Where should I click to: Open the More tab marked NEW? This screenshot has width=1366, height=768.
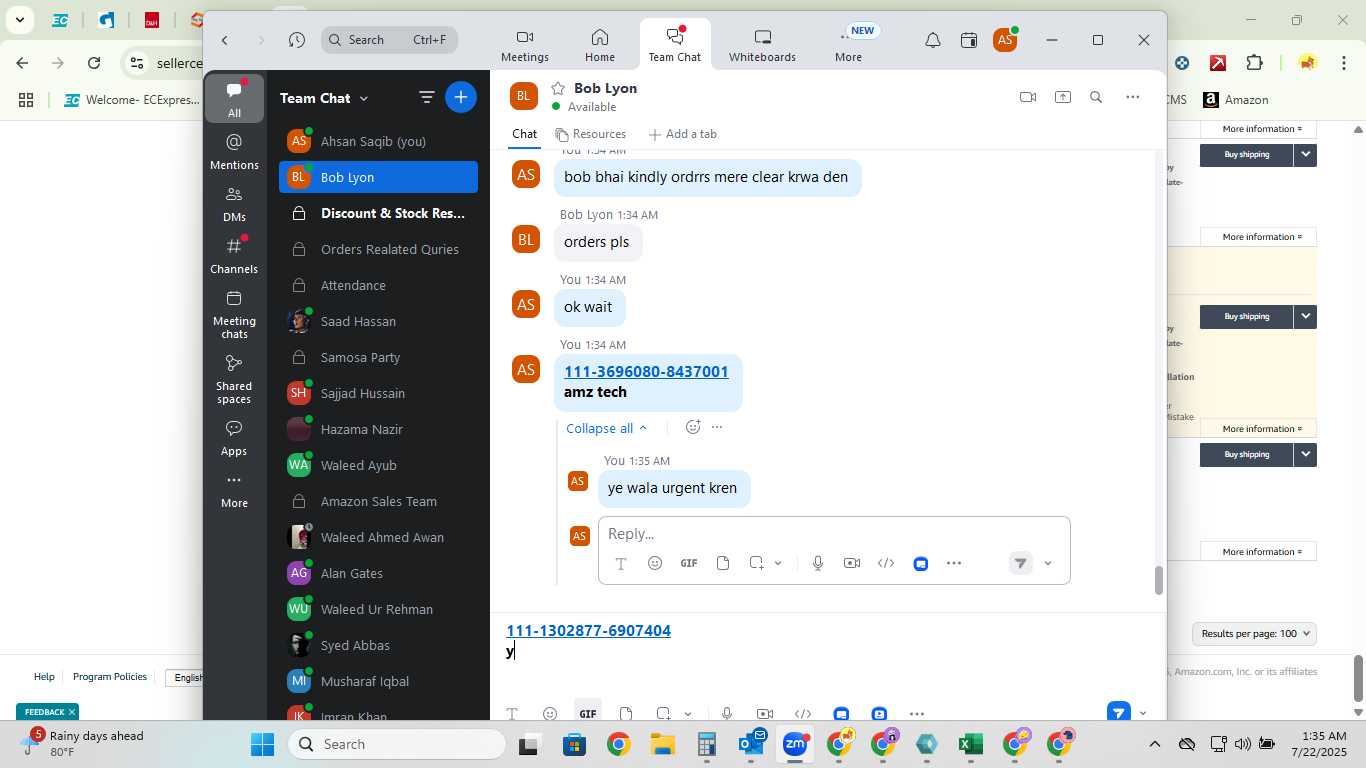pyautogui.click(x=848, y=45)
